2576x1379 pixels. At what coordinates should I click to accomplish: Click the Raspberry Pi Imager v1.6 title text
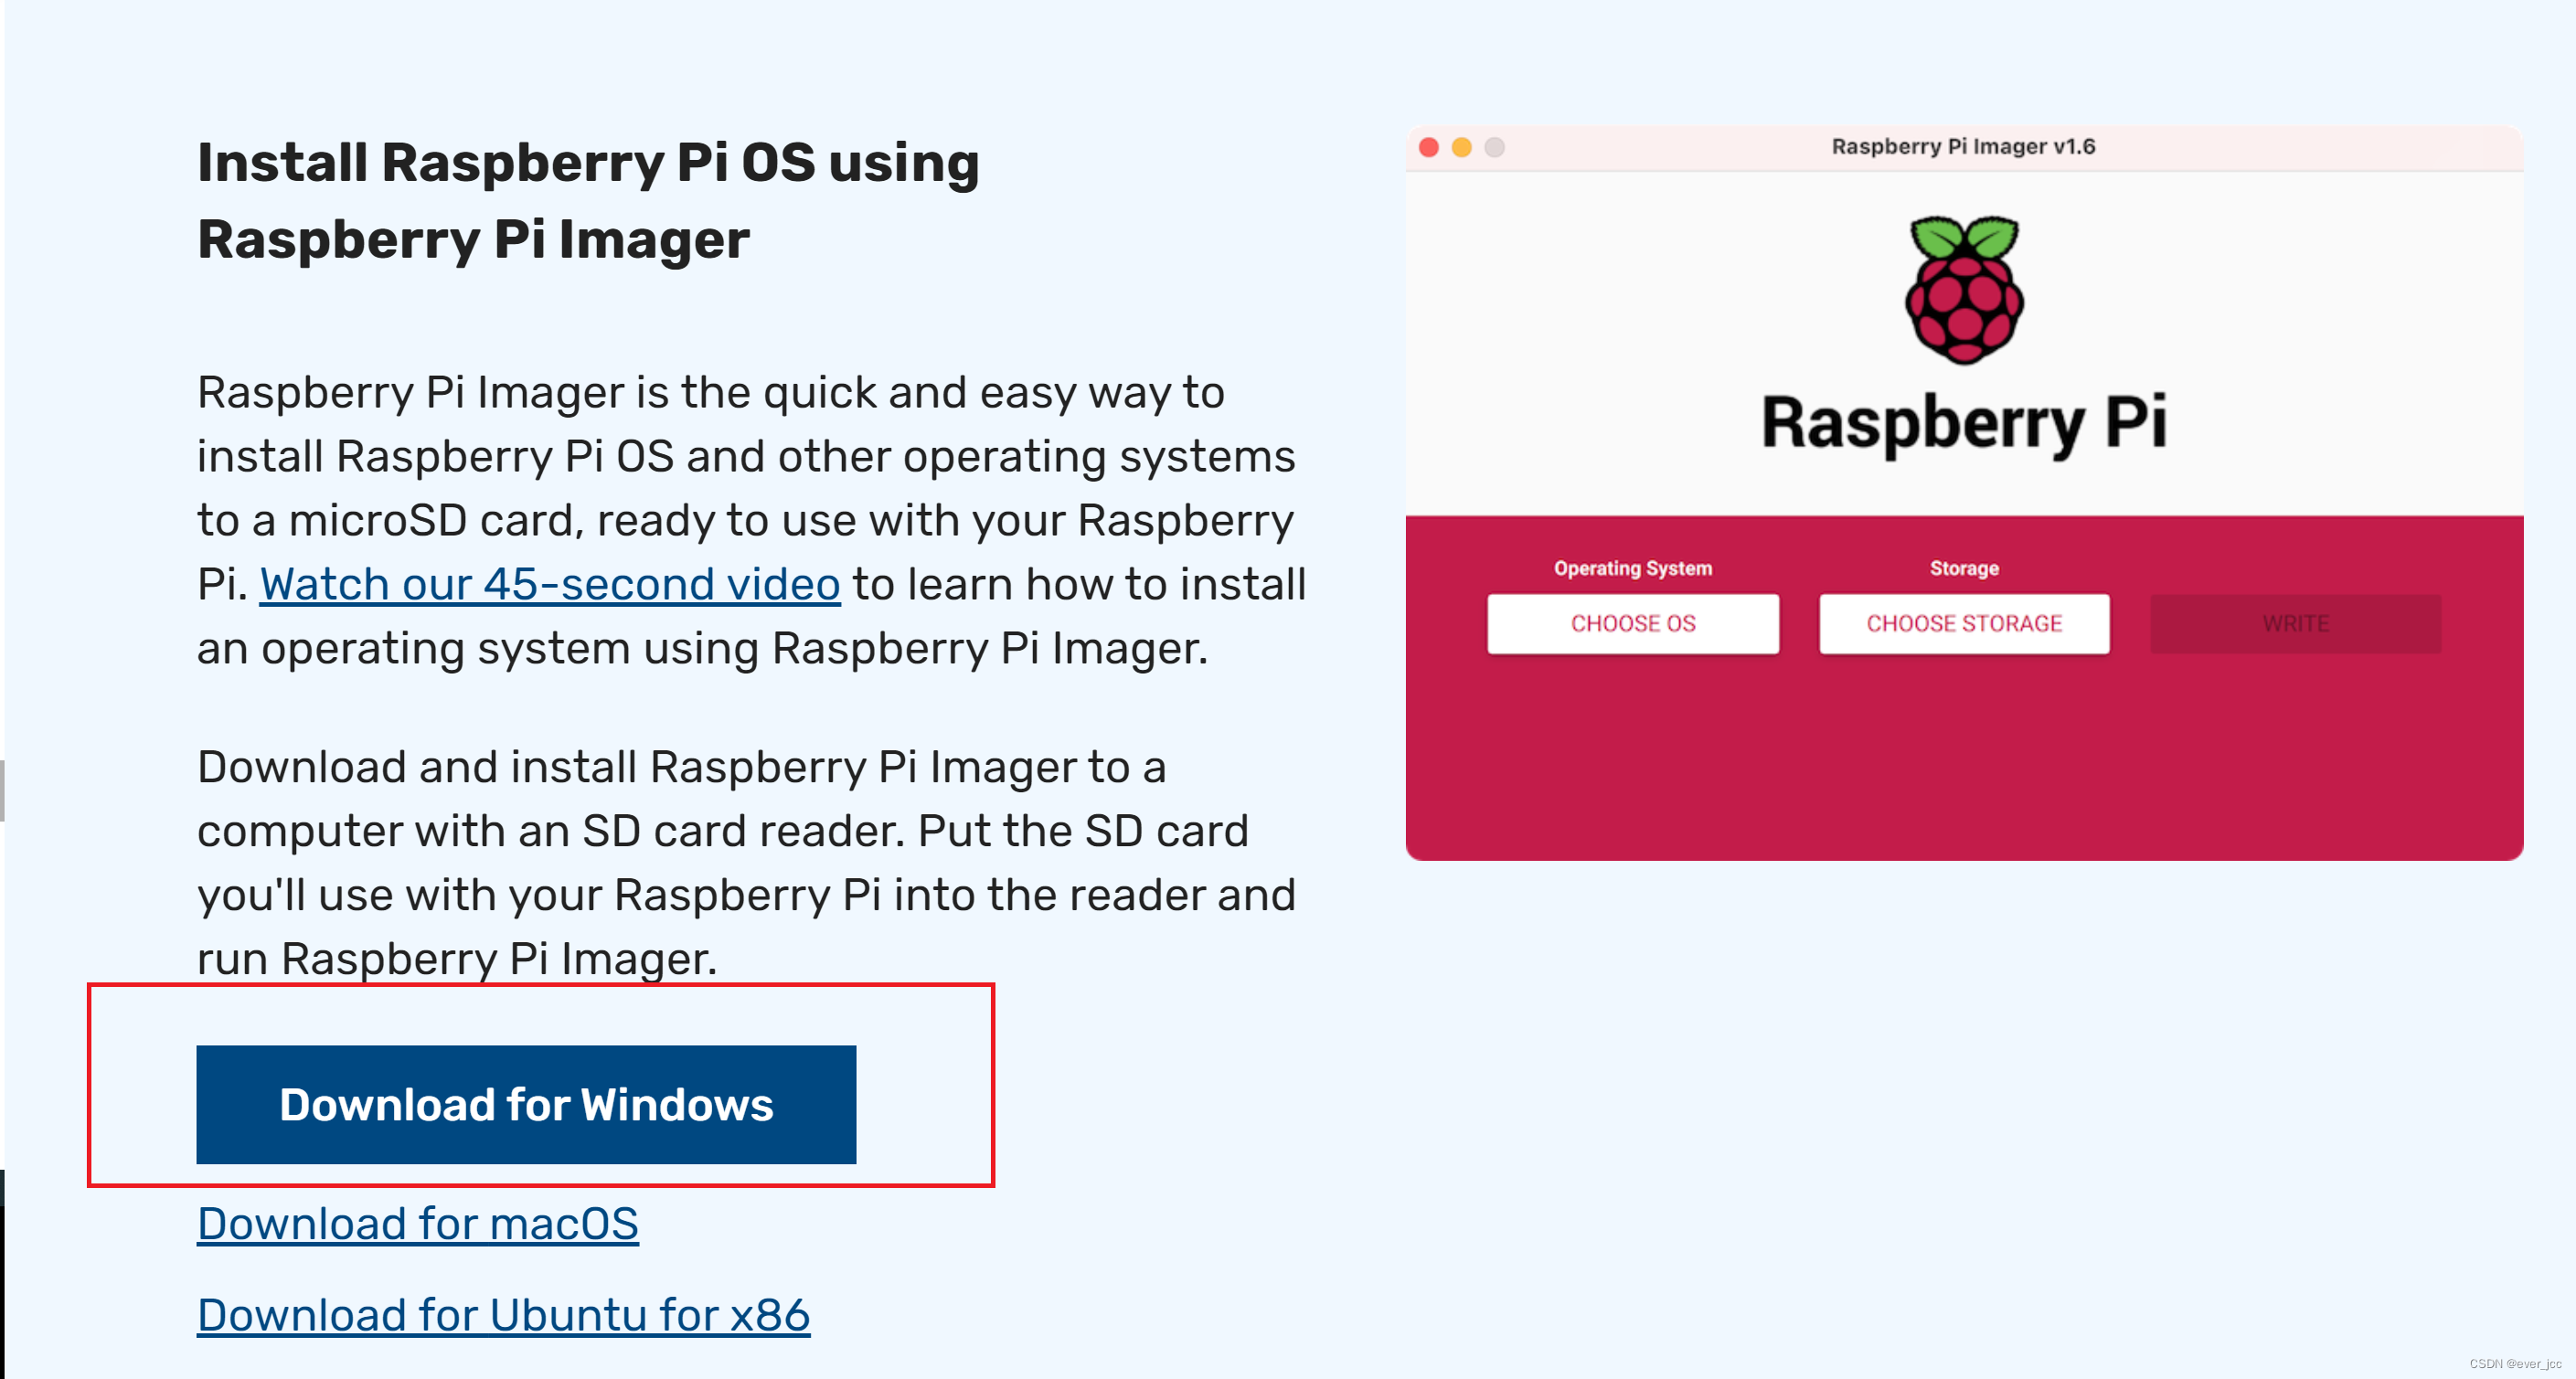(1963, 147)
